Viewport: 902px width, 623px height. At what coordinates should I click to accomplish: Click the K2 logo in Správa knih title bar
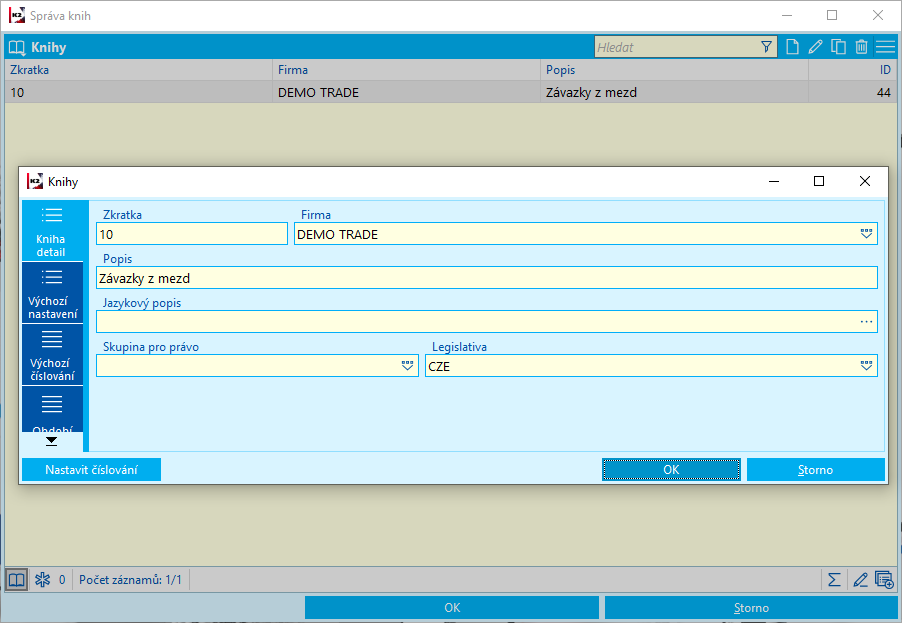click(x=17, y=16)
